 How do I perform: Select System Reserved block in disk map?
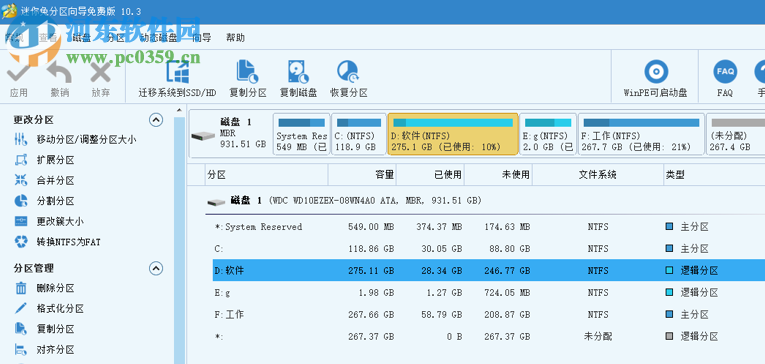point(301,134)
